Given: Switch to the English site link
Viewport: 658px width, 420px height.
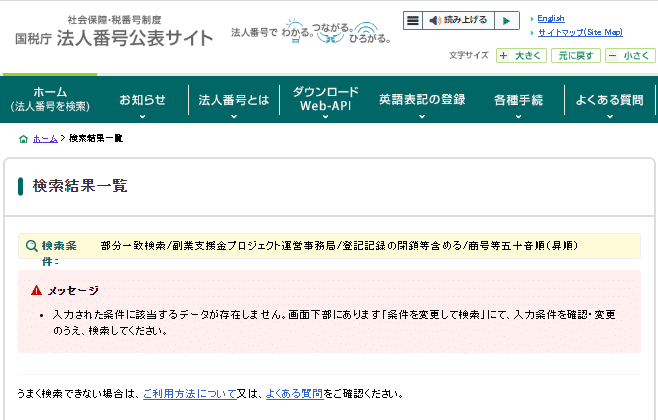Looking at the screenshot, I should (x=550, y=18).
